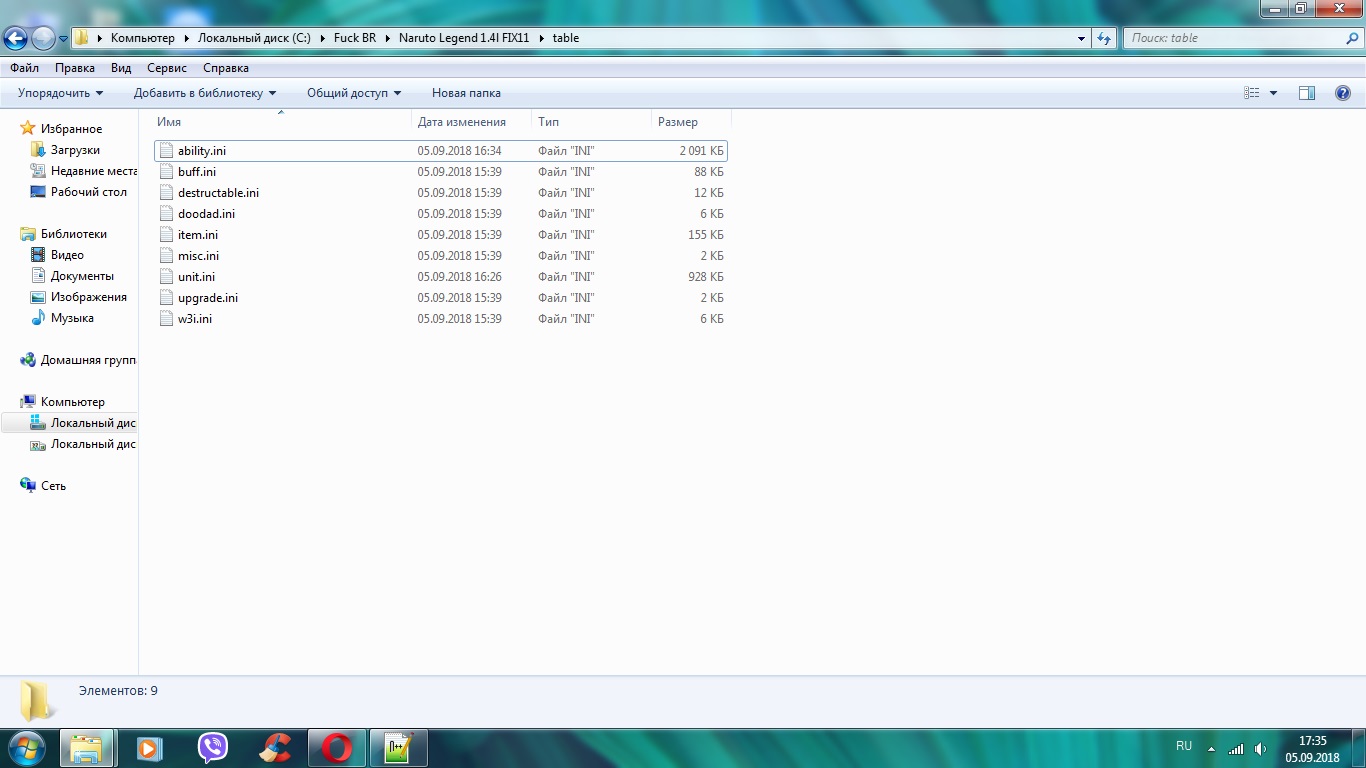Screen dimensions: 1366x768
Task: Open the Правка menu
Action: [75, 68]
